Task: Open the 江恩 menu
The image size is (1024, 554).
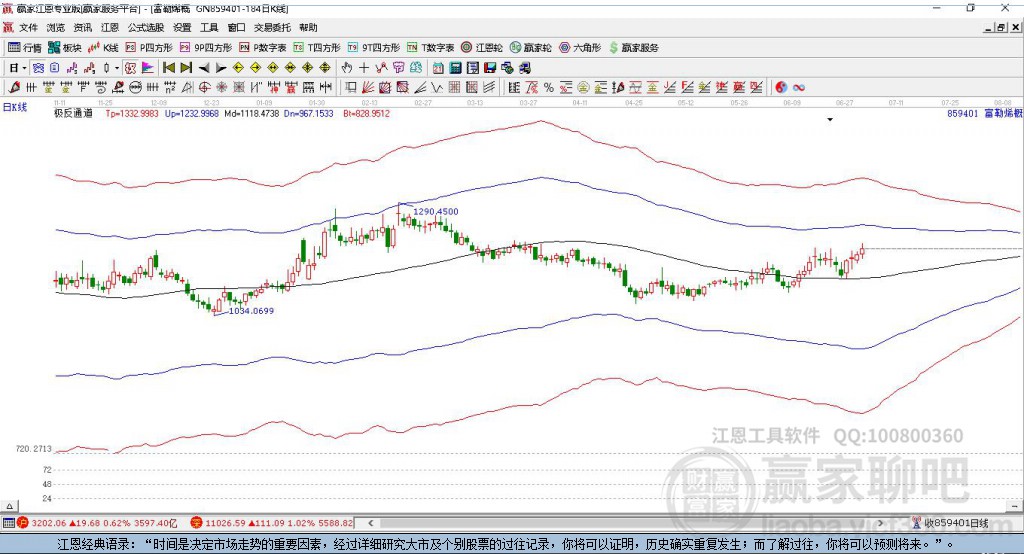Action: [x=110, y=27]
